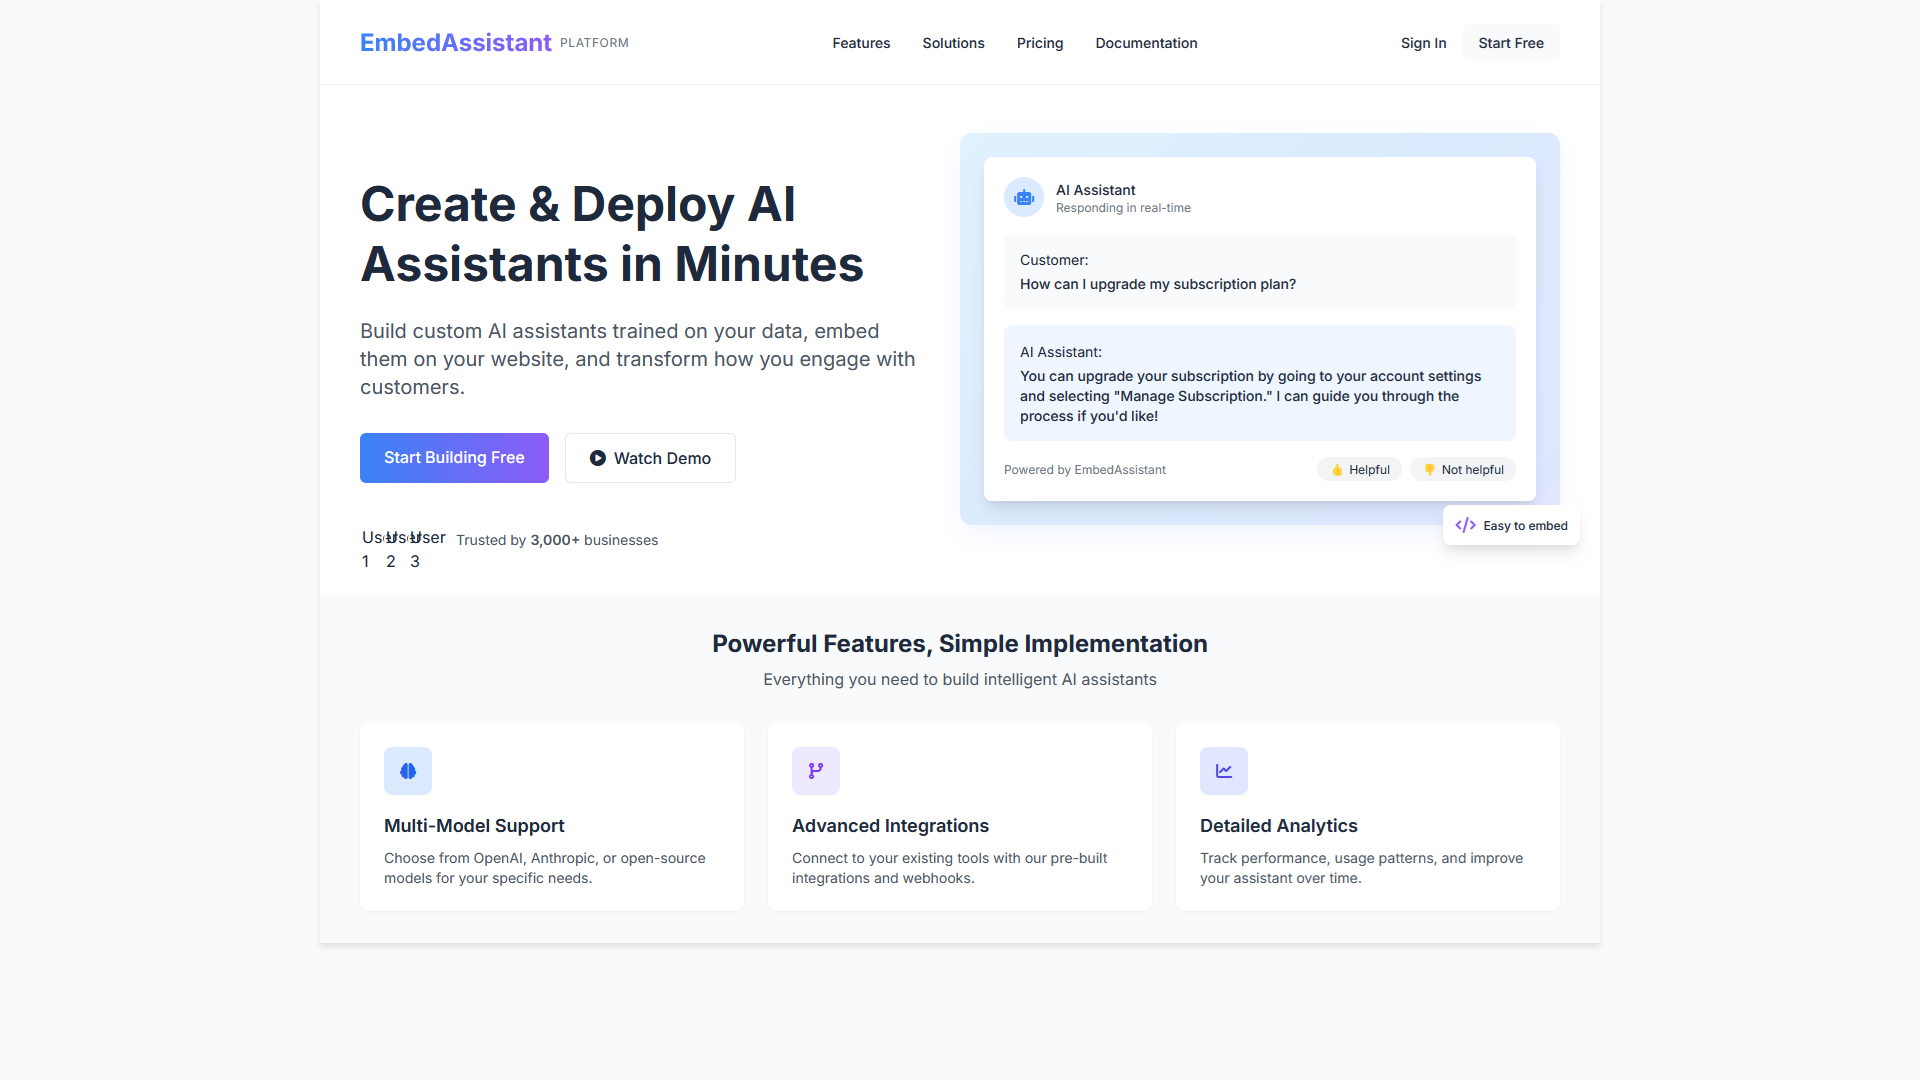Click the 'Choose from OpenAI, Anthropic' description
The image size is (1920, 1080).
[x=545, y=868]
